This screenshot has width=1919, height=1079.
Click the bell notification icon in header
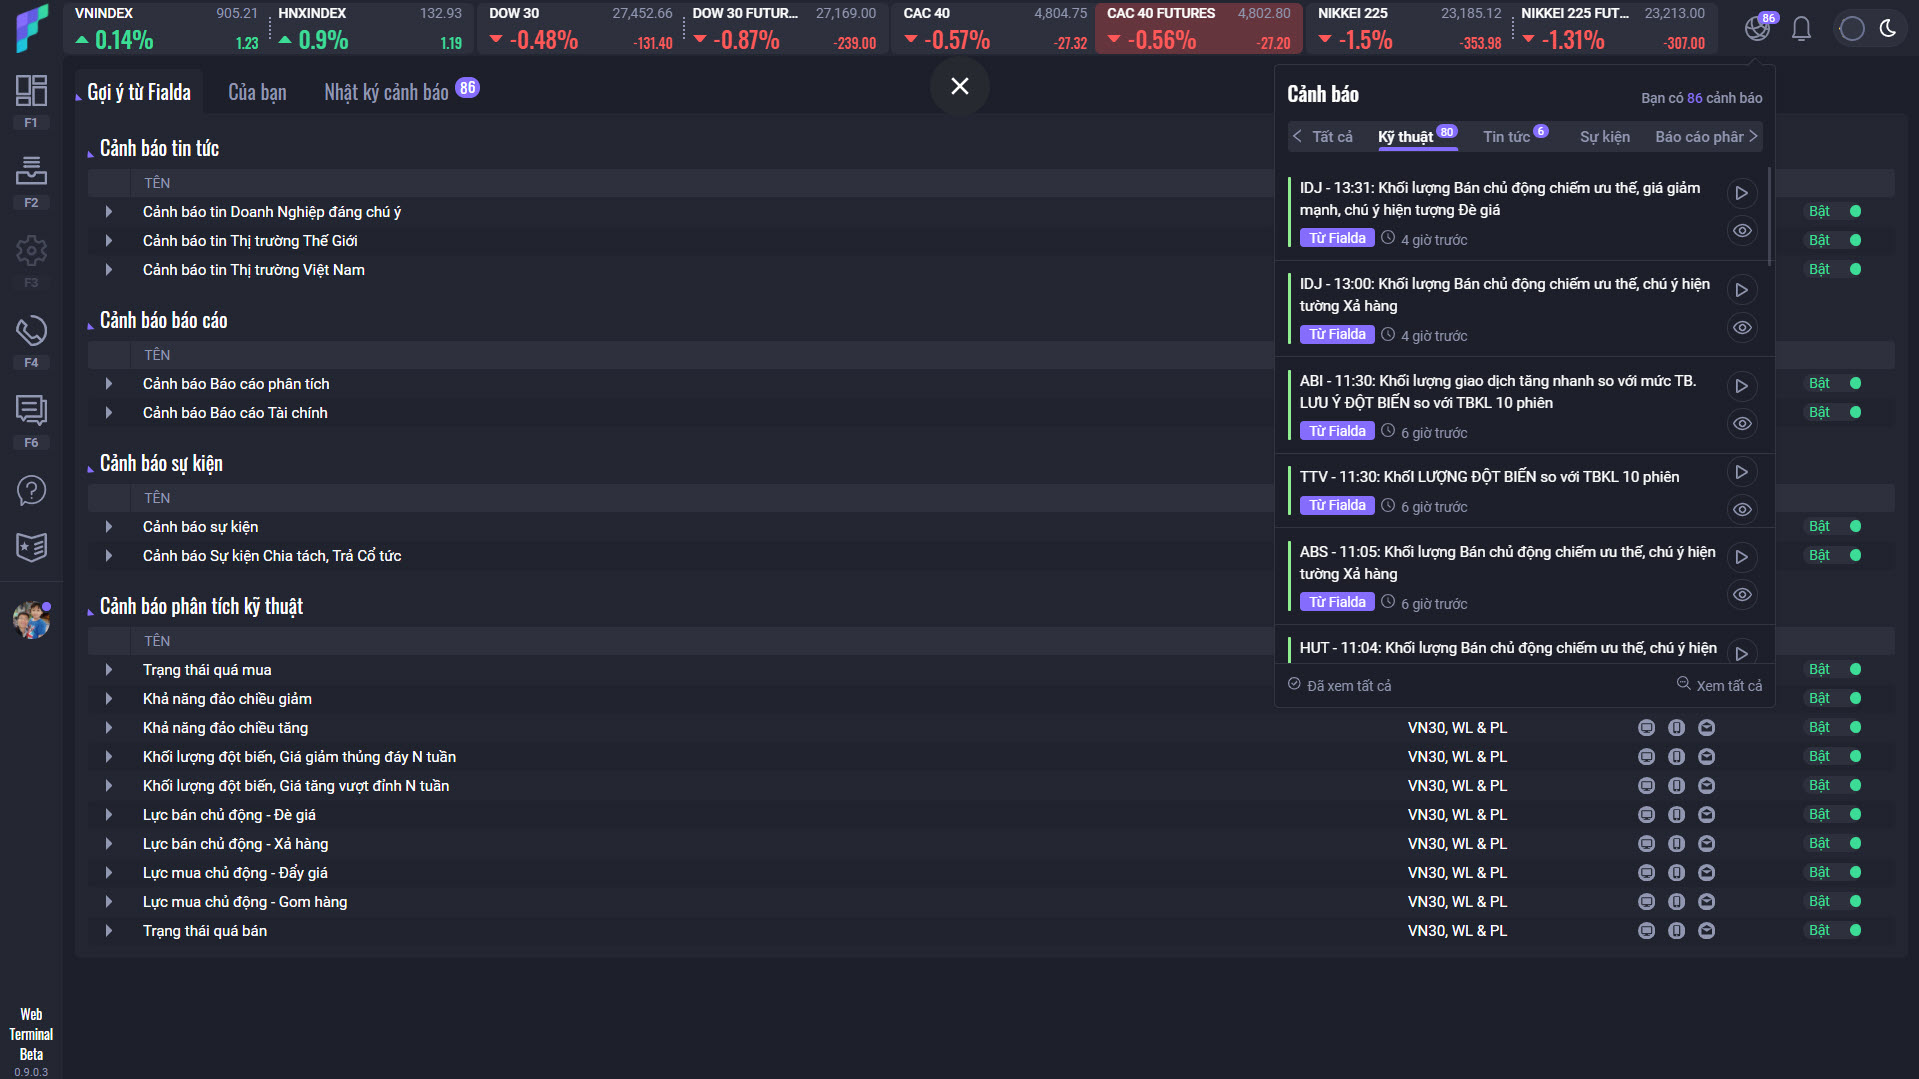[1801, 29]
